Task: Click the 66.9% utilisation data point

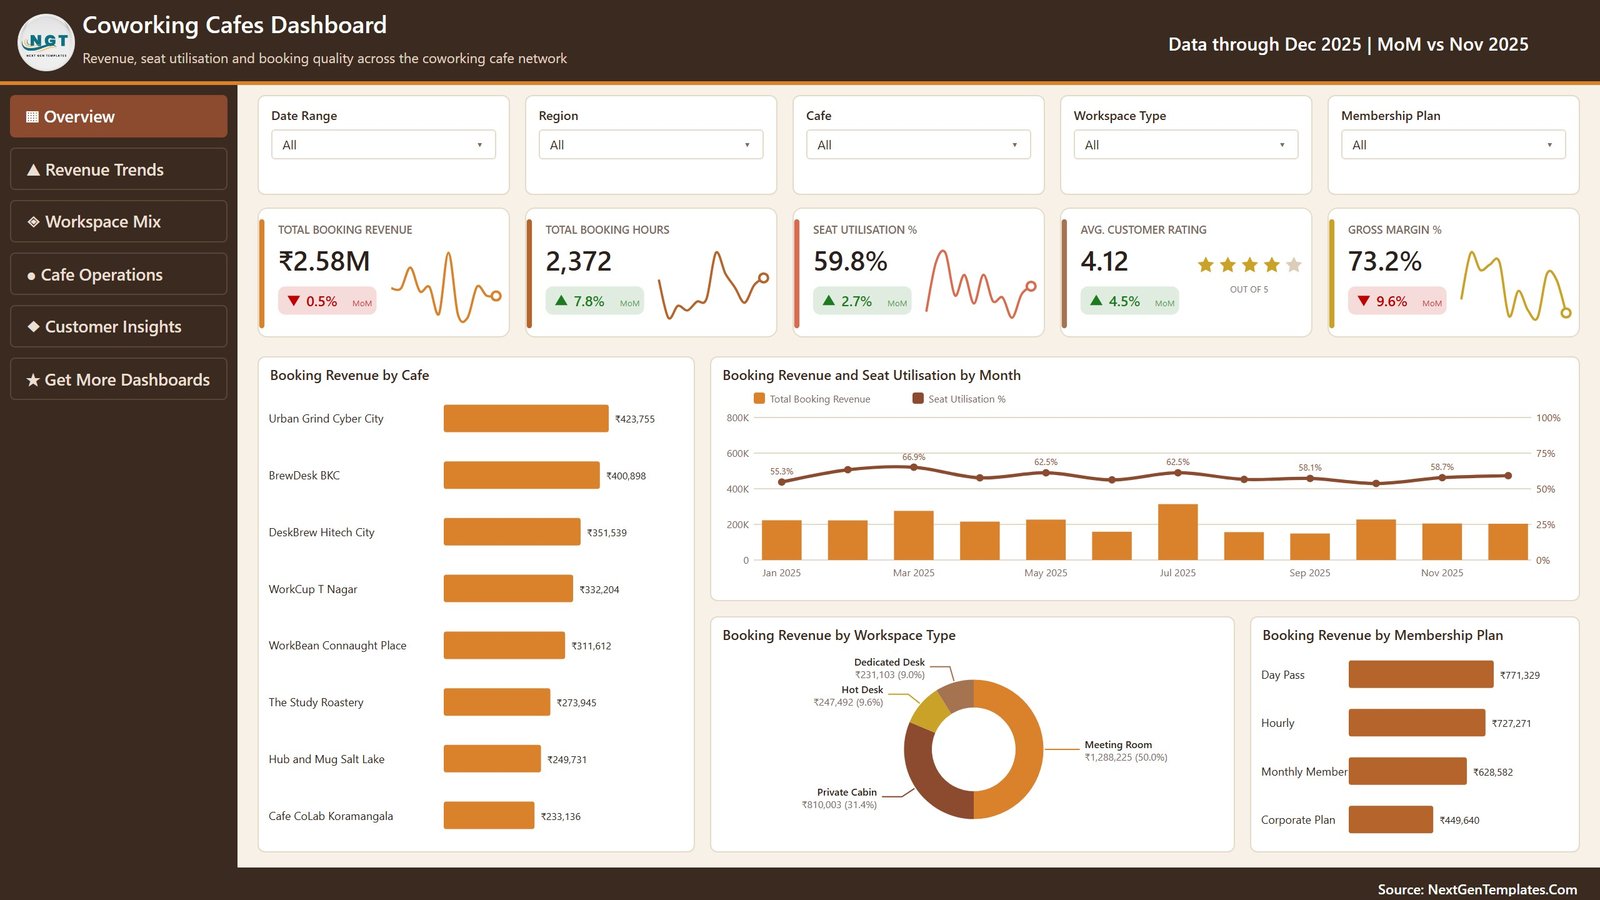Action: pyautogui.click(x=914, y=467)
